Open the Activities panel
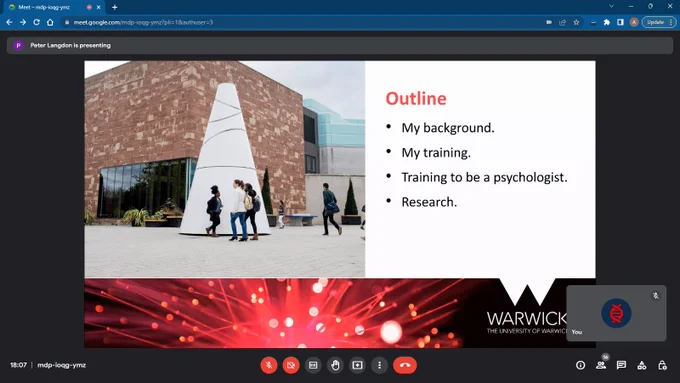Image resolution: width=680 pixels, height=383 pixels. (x=642, y=365)
